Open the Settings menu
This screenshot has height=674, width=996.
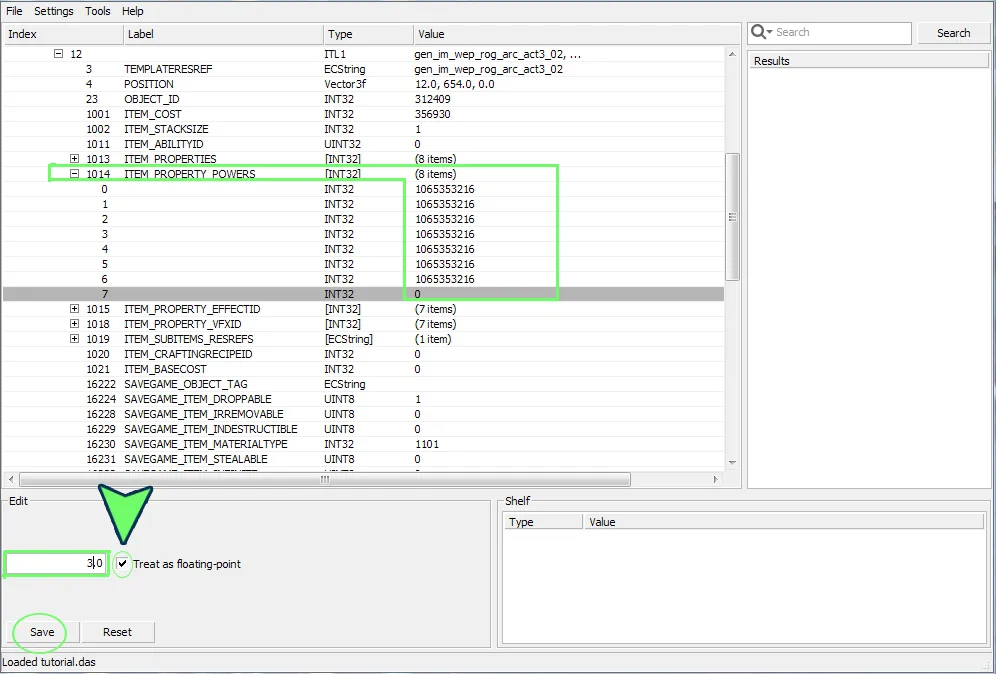coord(53,11)
